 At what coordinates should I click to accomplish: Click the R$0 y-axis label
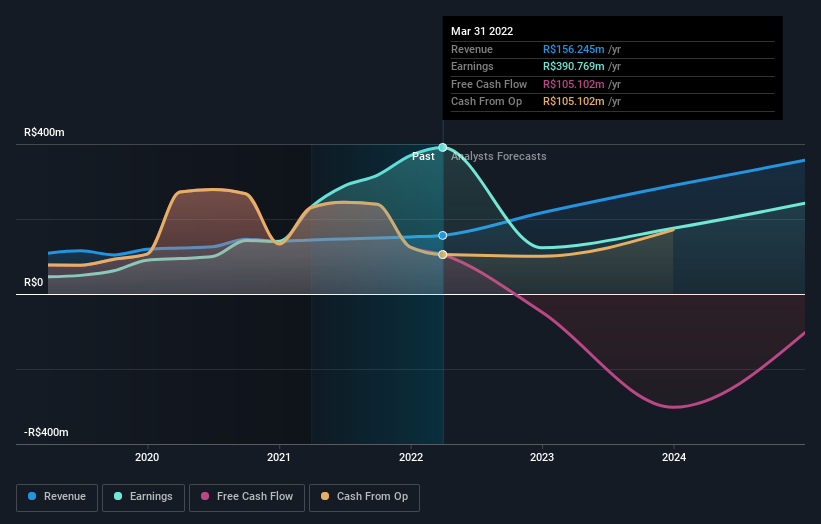(34, 283)
